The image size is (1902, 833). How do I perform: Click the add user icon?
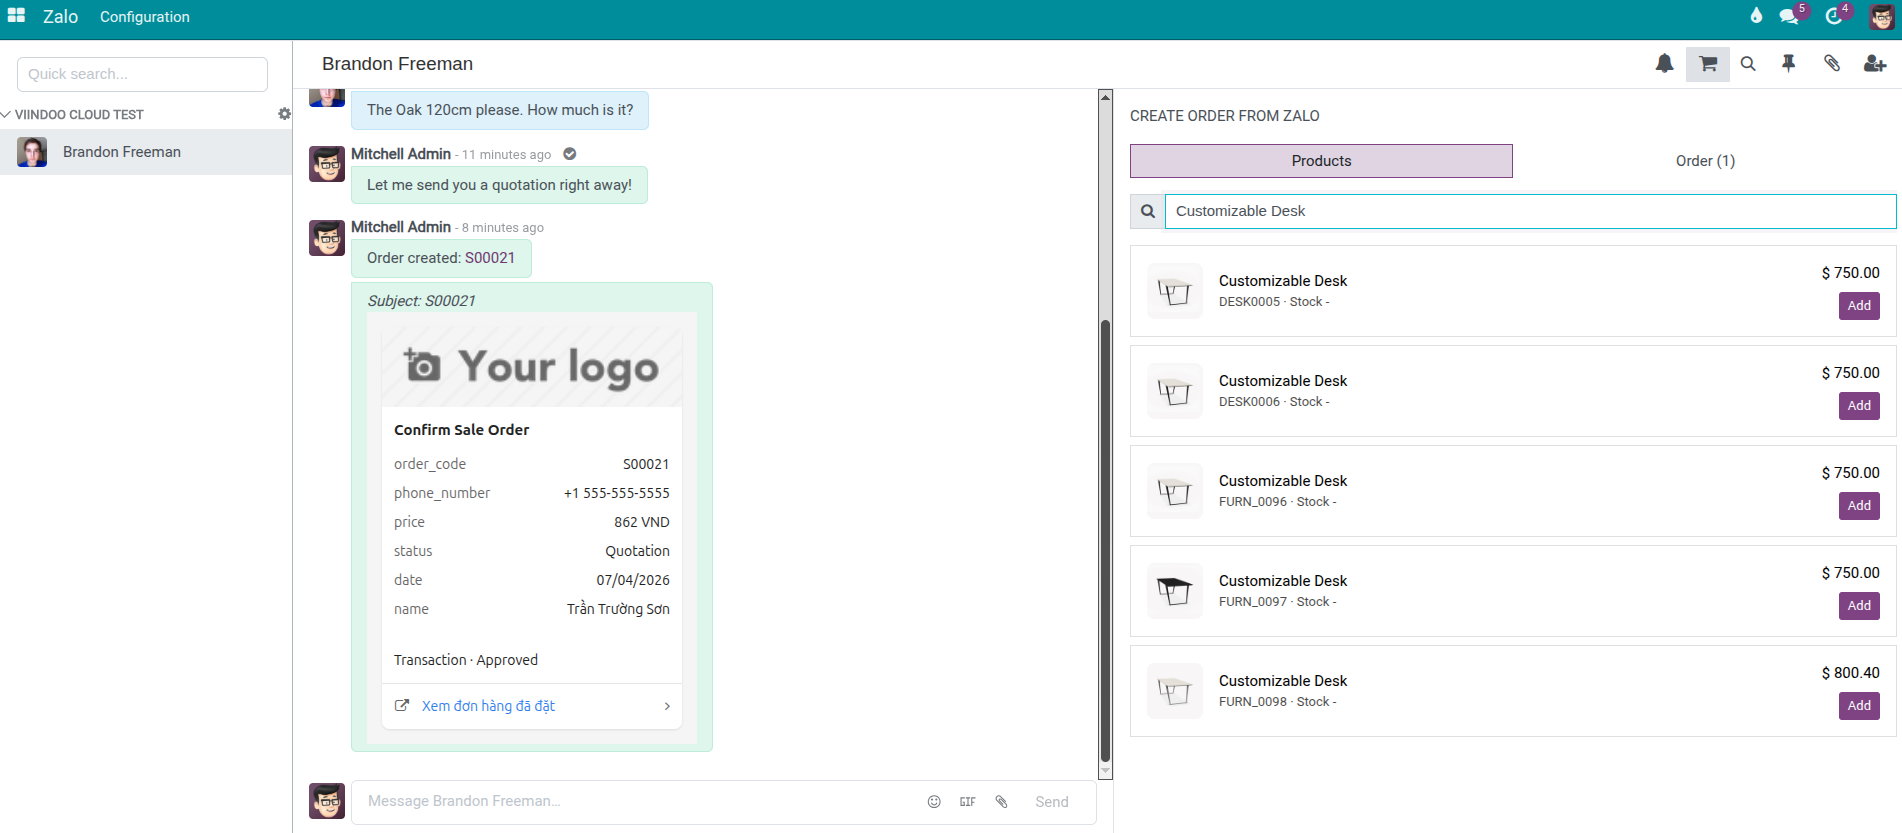(1874, 64)
